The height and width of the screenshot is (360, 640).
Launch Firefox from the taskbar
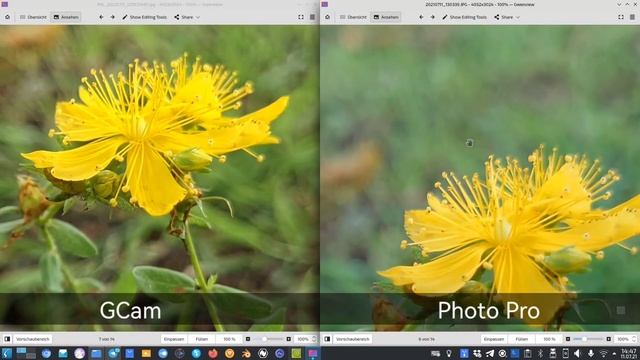click(213, 353)
